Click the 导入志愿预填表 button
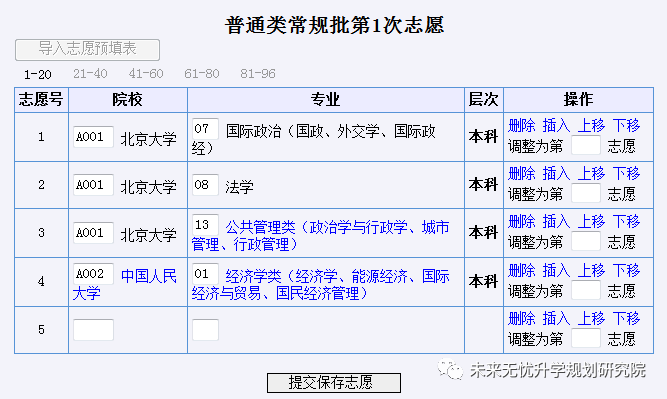 point(87,50)
